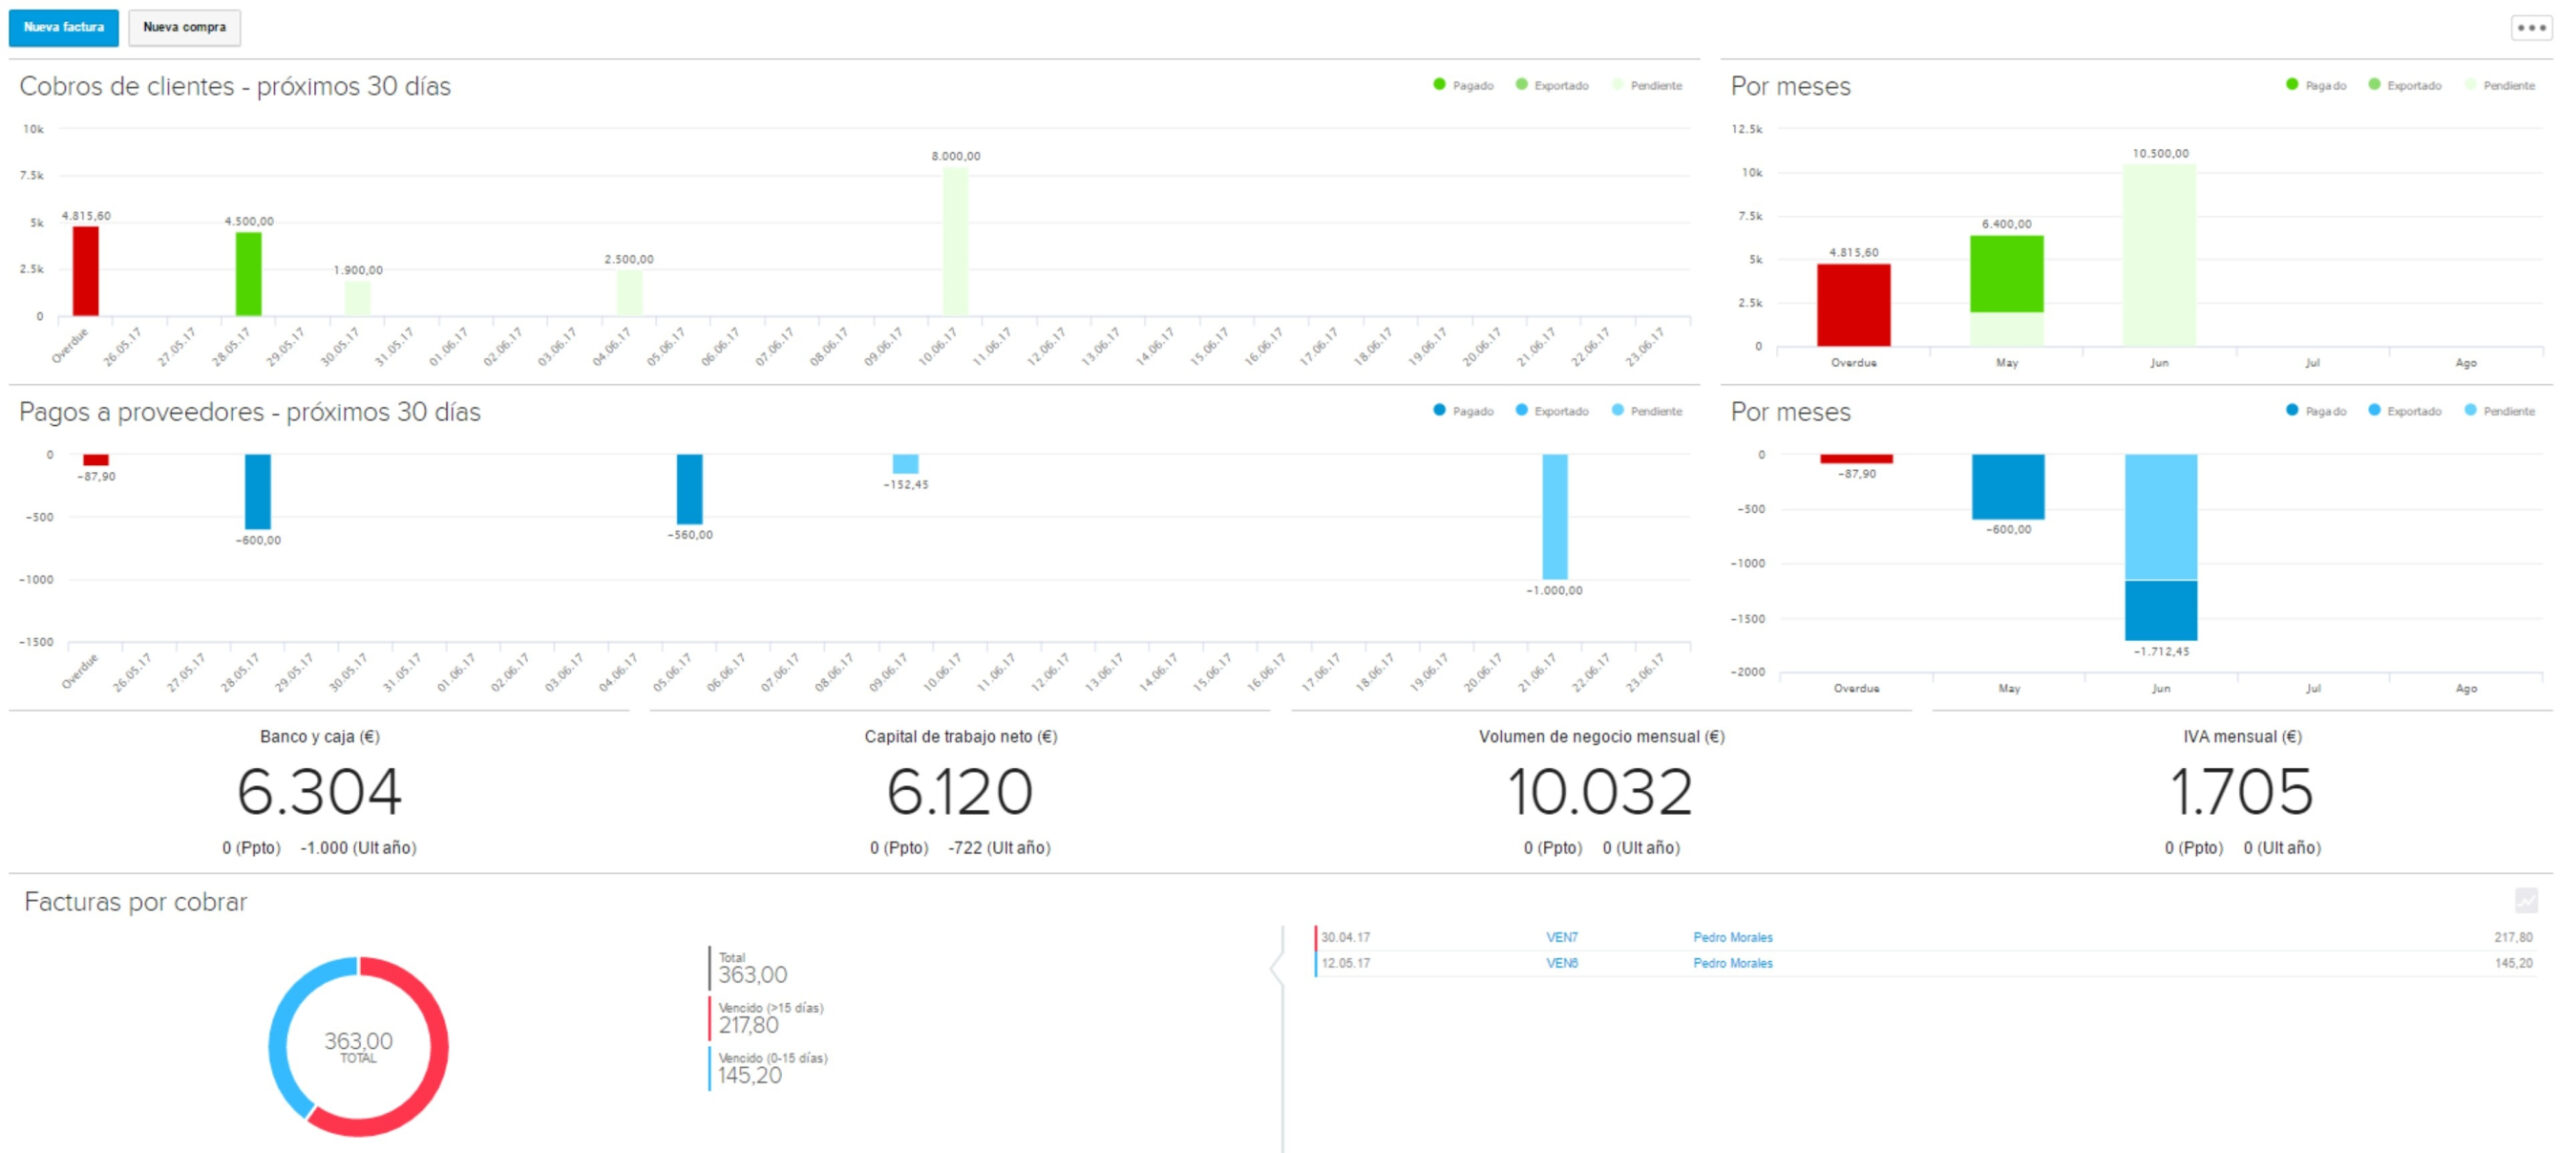Click the Nueva factura button
This screenshot has width=2560, height=1153.
tap(64, 28)
